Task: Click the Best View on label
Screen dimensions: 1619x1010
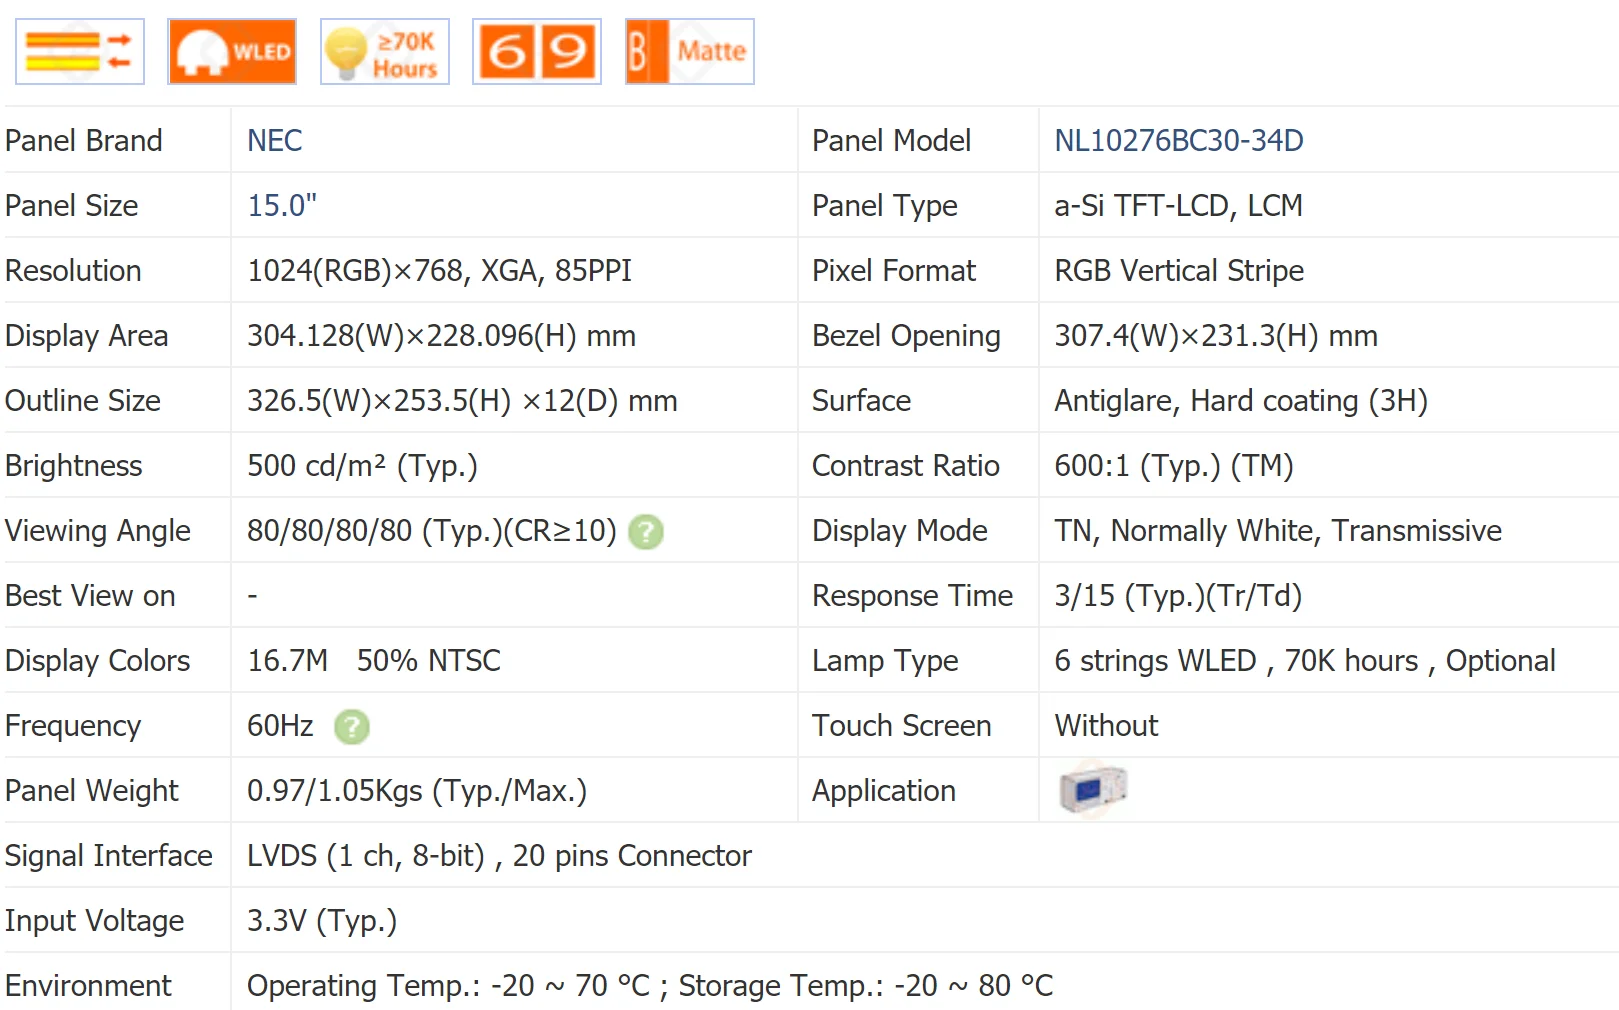Action: pyautogui.click(x=89, y=596)
